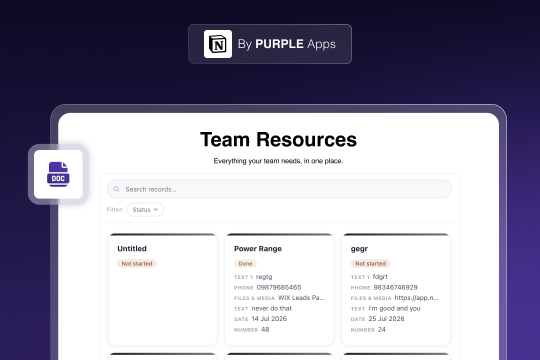Click 'never do that' text value
This screenshot has height=360, width=540.
(272, 308)
